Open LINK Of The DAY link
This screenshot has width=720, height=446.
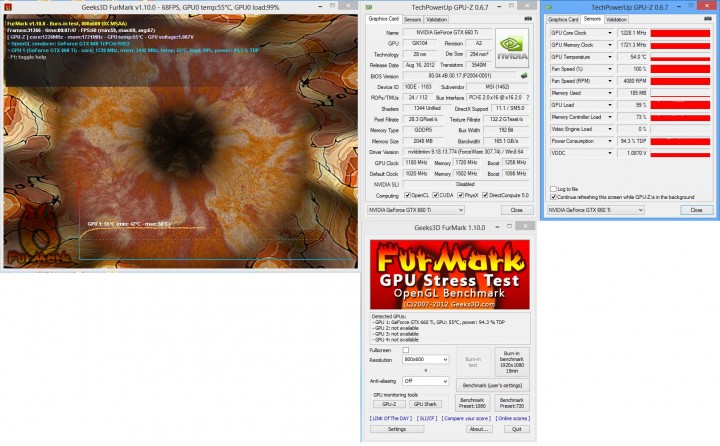tap(390, 418)
